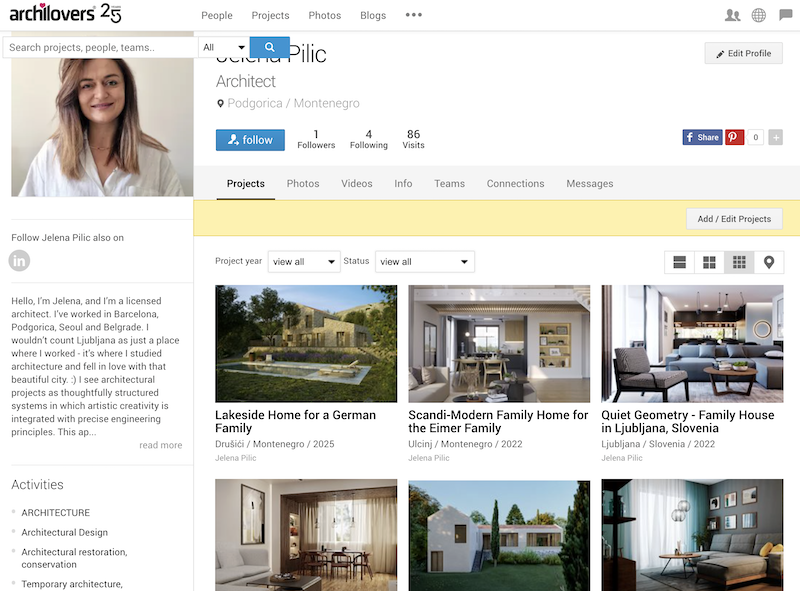This screenshot has height=591, width=800.
Task: Click the Edit Profile button
Action: point(743,53)
